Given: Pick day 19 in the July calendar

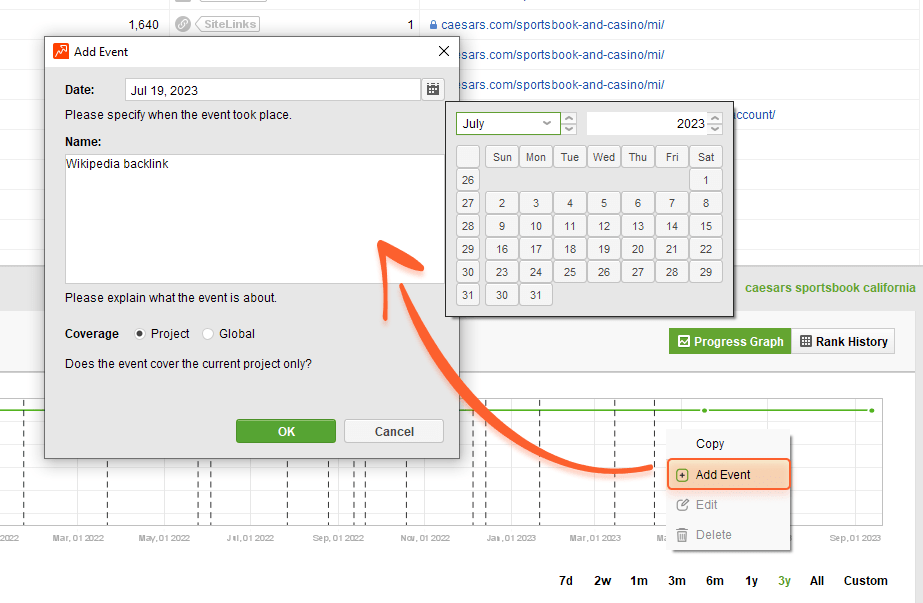Looking at the screenshot, I should 603,249.
